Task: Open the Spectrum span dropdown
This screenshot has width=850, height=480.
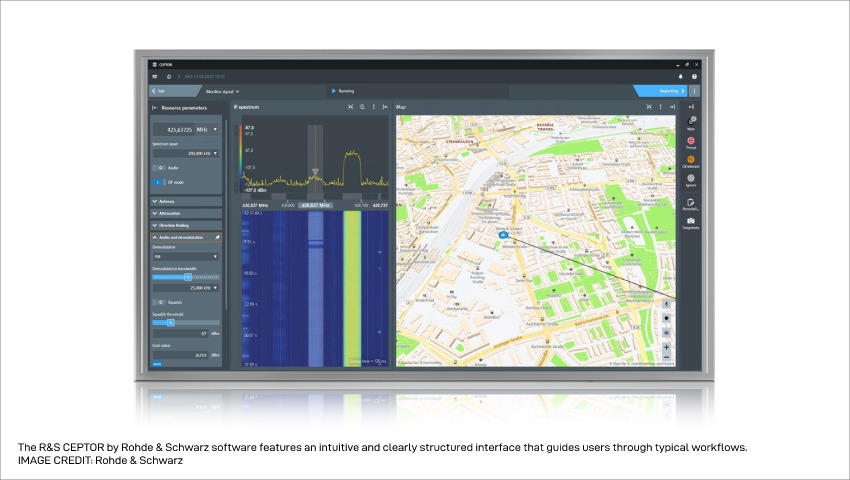Action: click(186, 153)
